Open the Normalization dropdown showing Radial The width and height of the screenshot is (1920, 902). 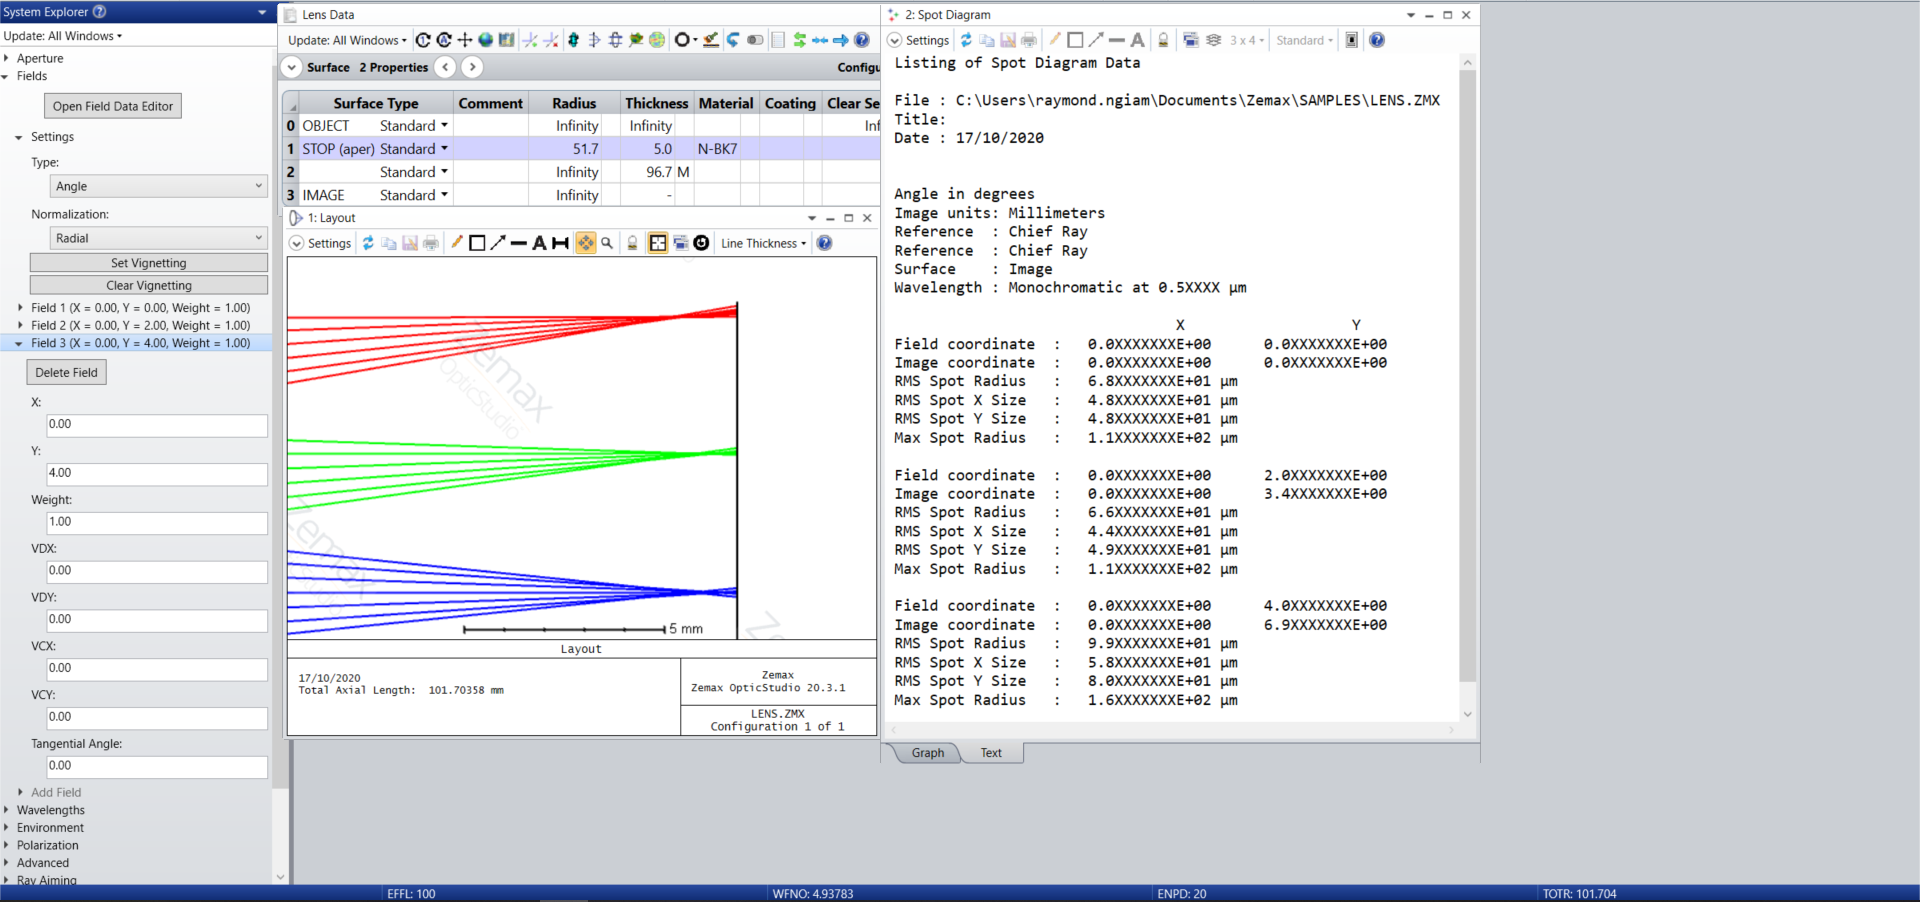pos(159,238)
